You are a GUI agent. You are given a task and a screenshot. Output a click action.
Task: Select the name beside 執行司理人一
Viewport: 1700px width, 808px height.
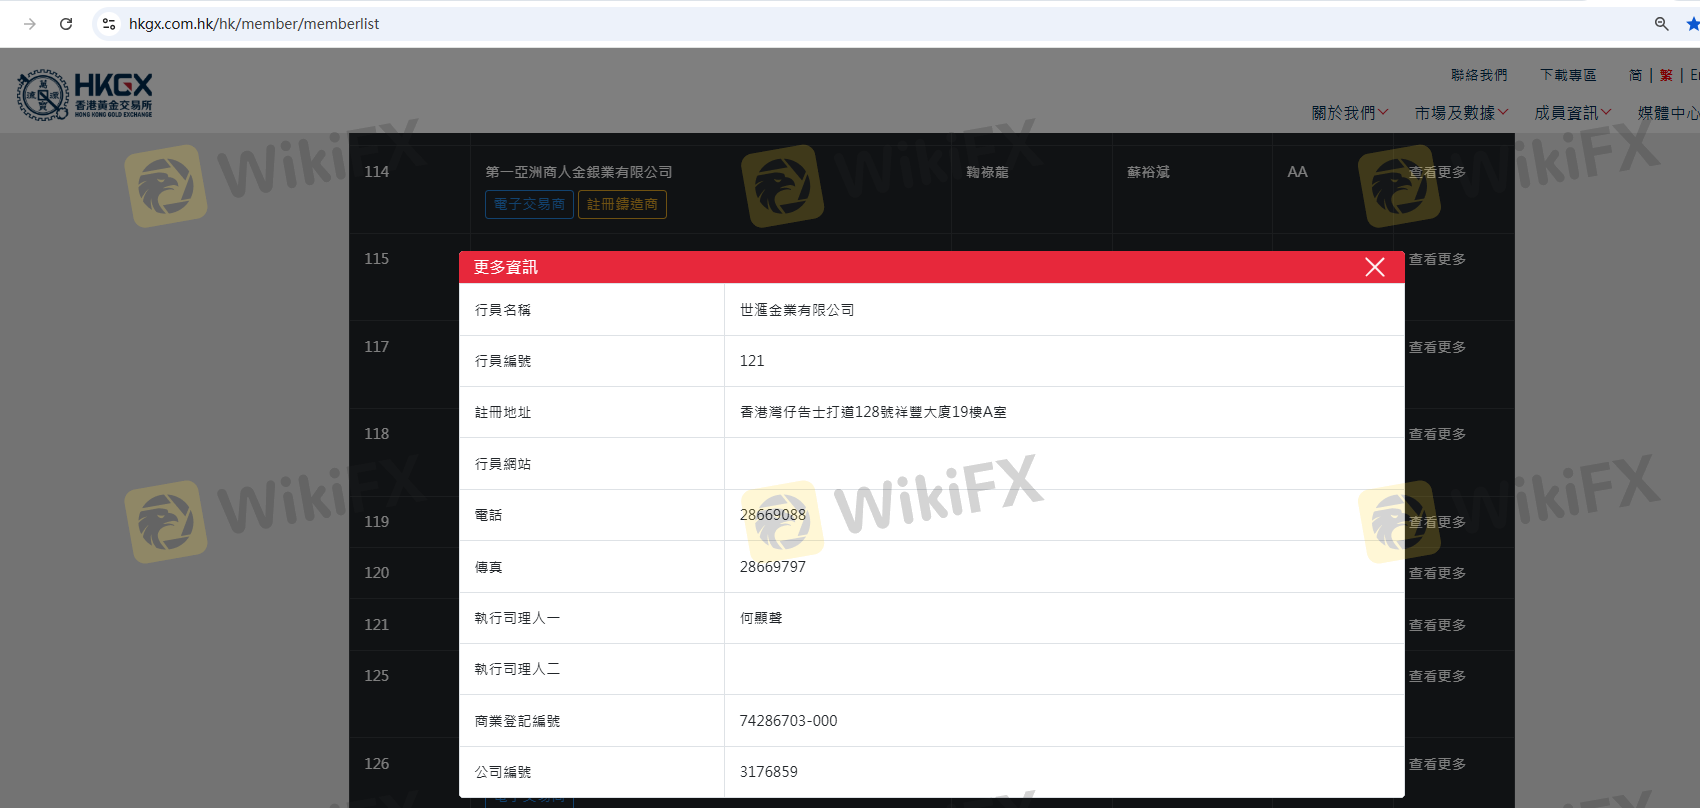click(761, 618)
